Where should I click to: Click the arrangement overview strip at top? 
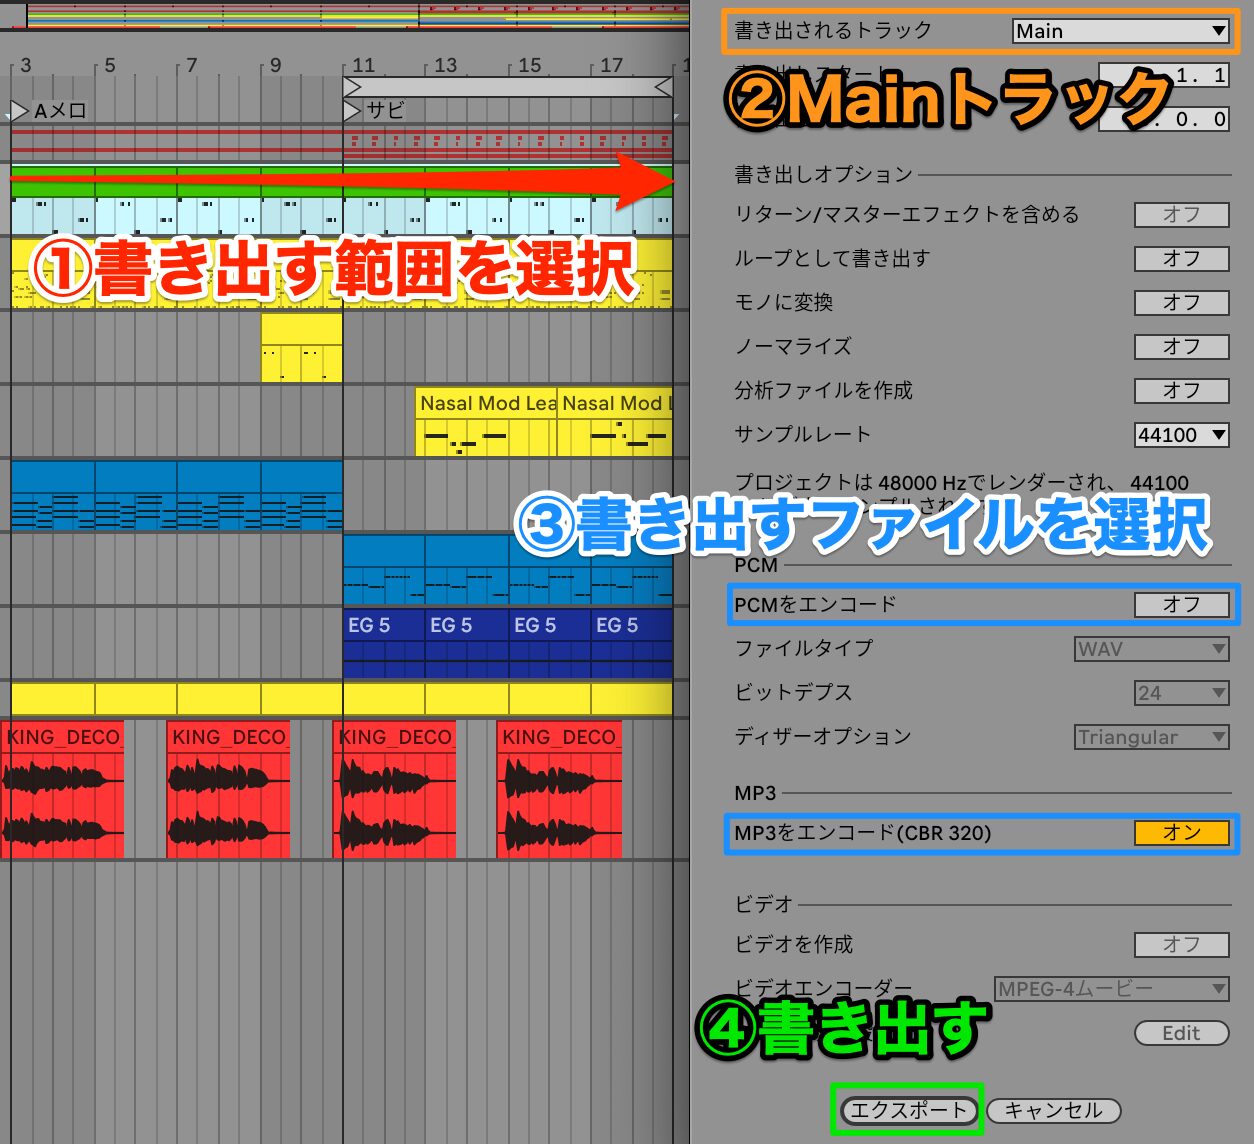pos(345,15)
